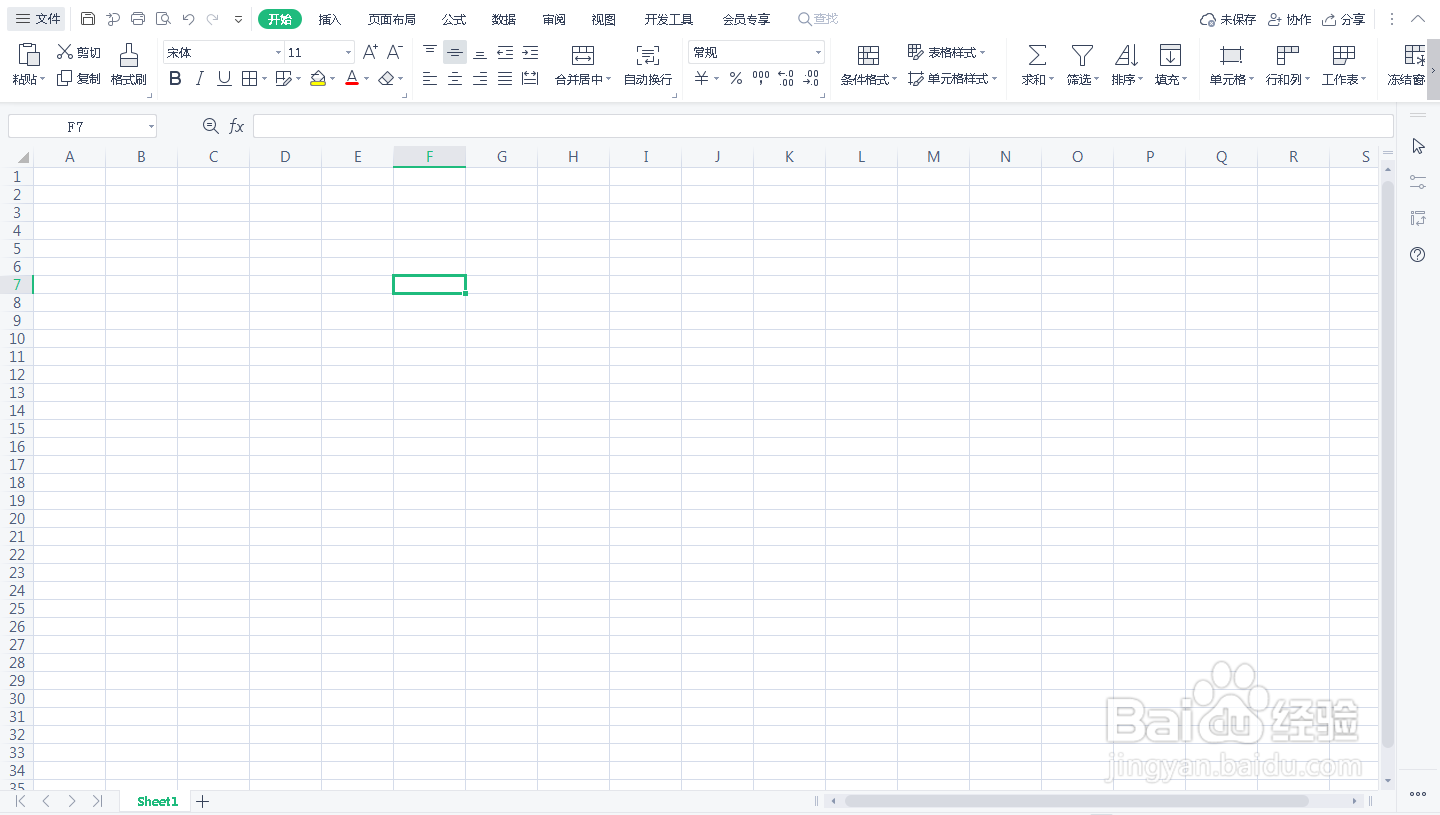The width and height of the screenshot is (1440, 815).
Task: Click the Cut (剪切) scissors button
Action: [78, 52]
